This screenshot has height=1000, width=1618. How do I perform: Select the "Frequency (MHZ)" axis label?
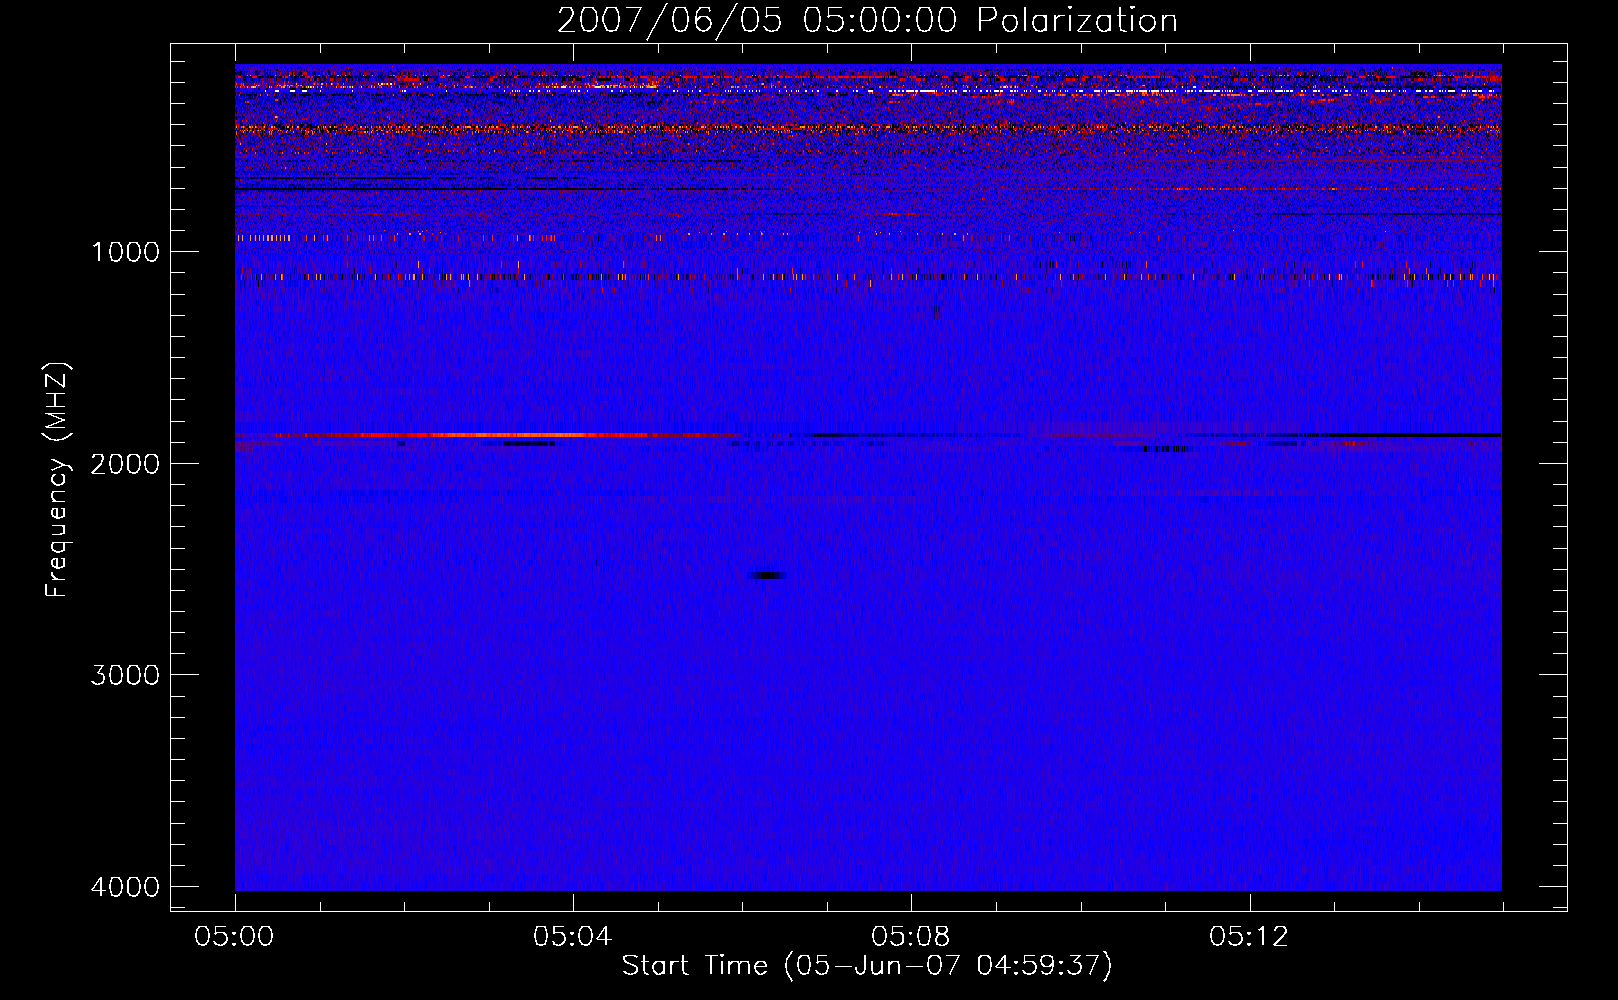57,480
